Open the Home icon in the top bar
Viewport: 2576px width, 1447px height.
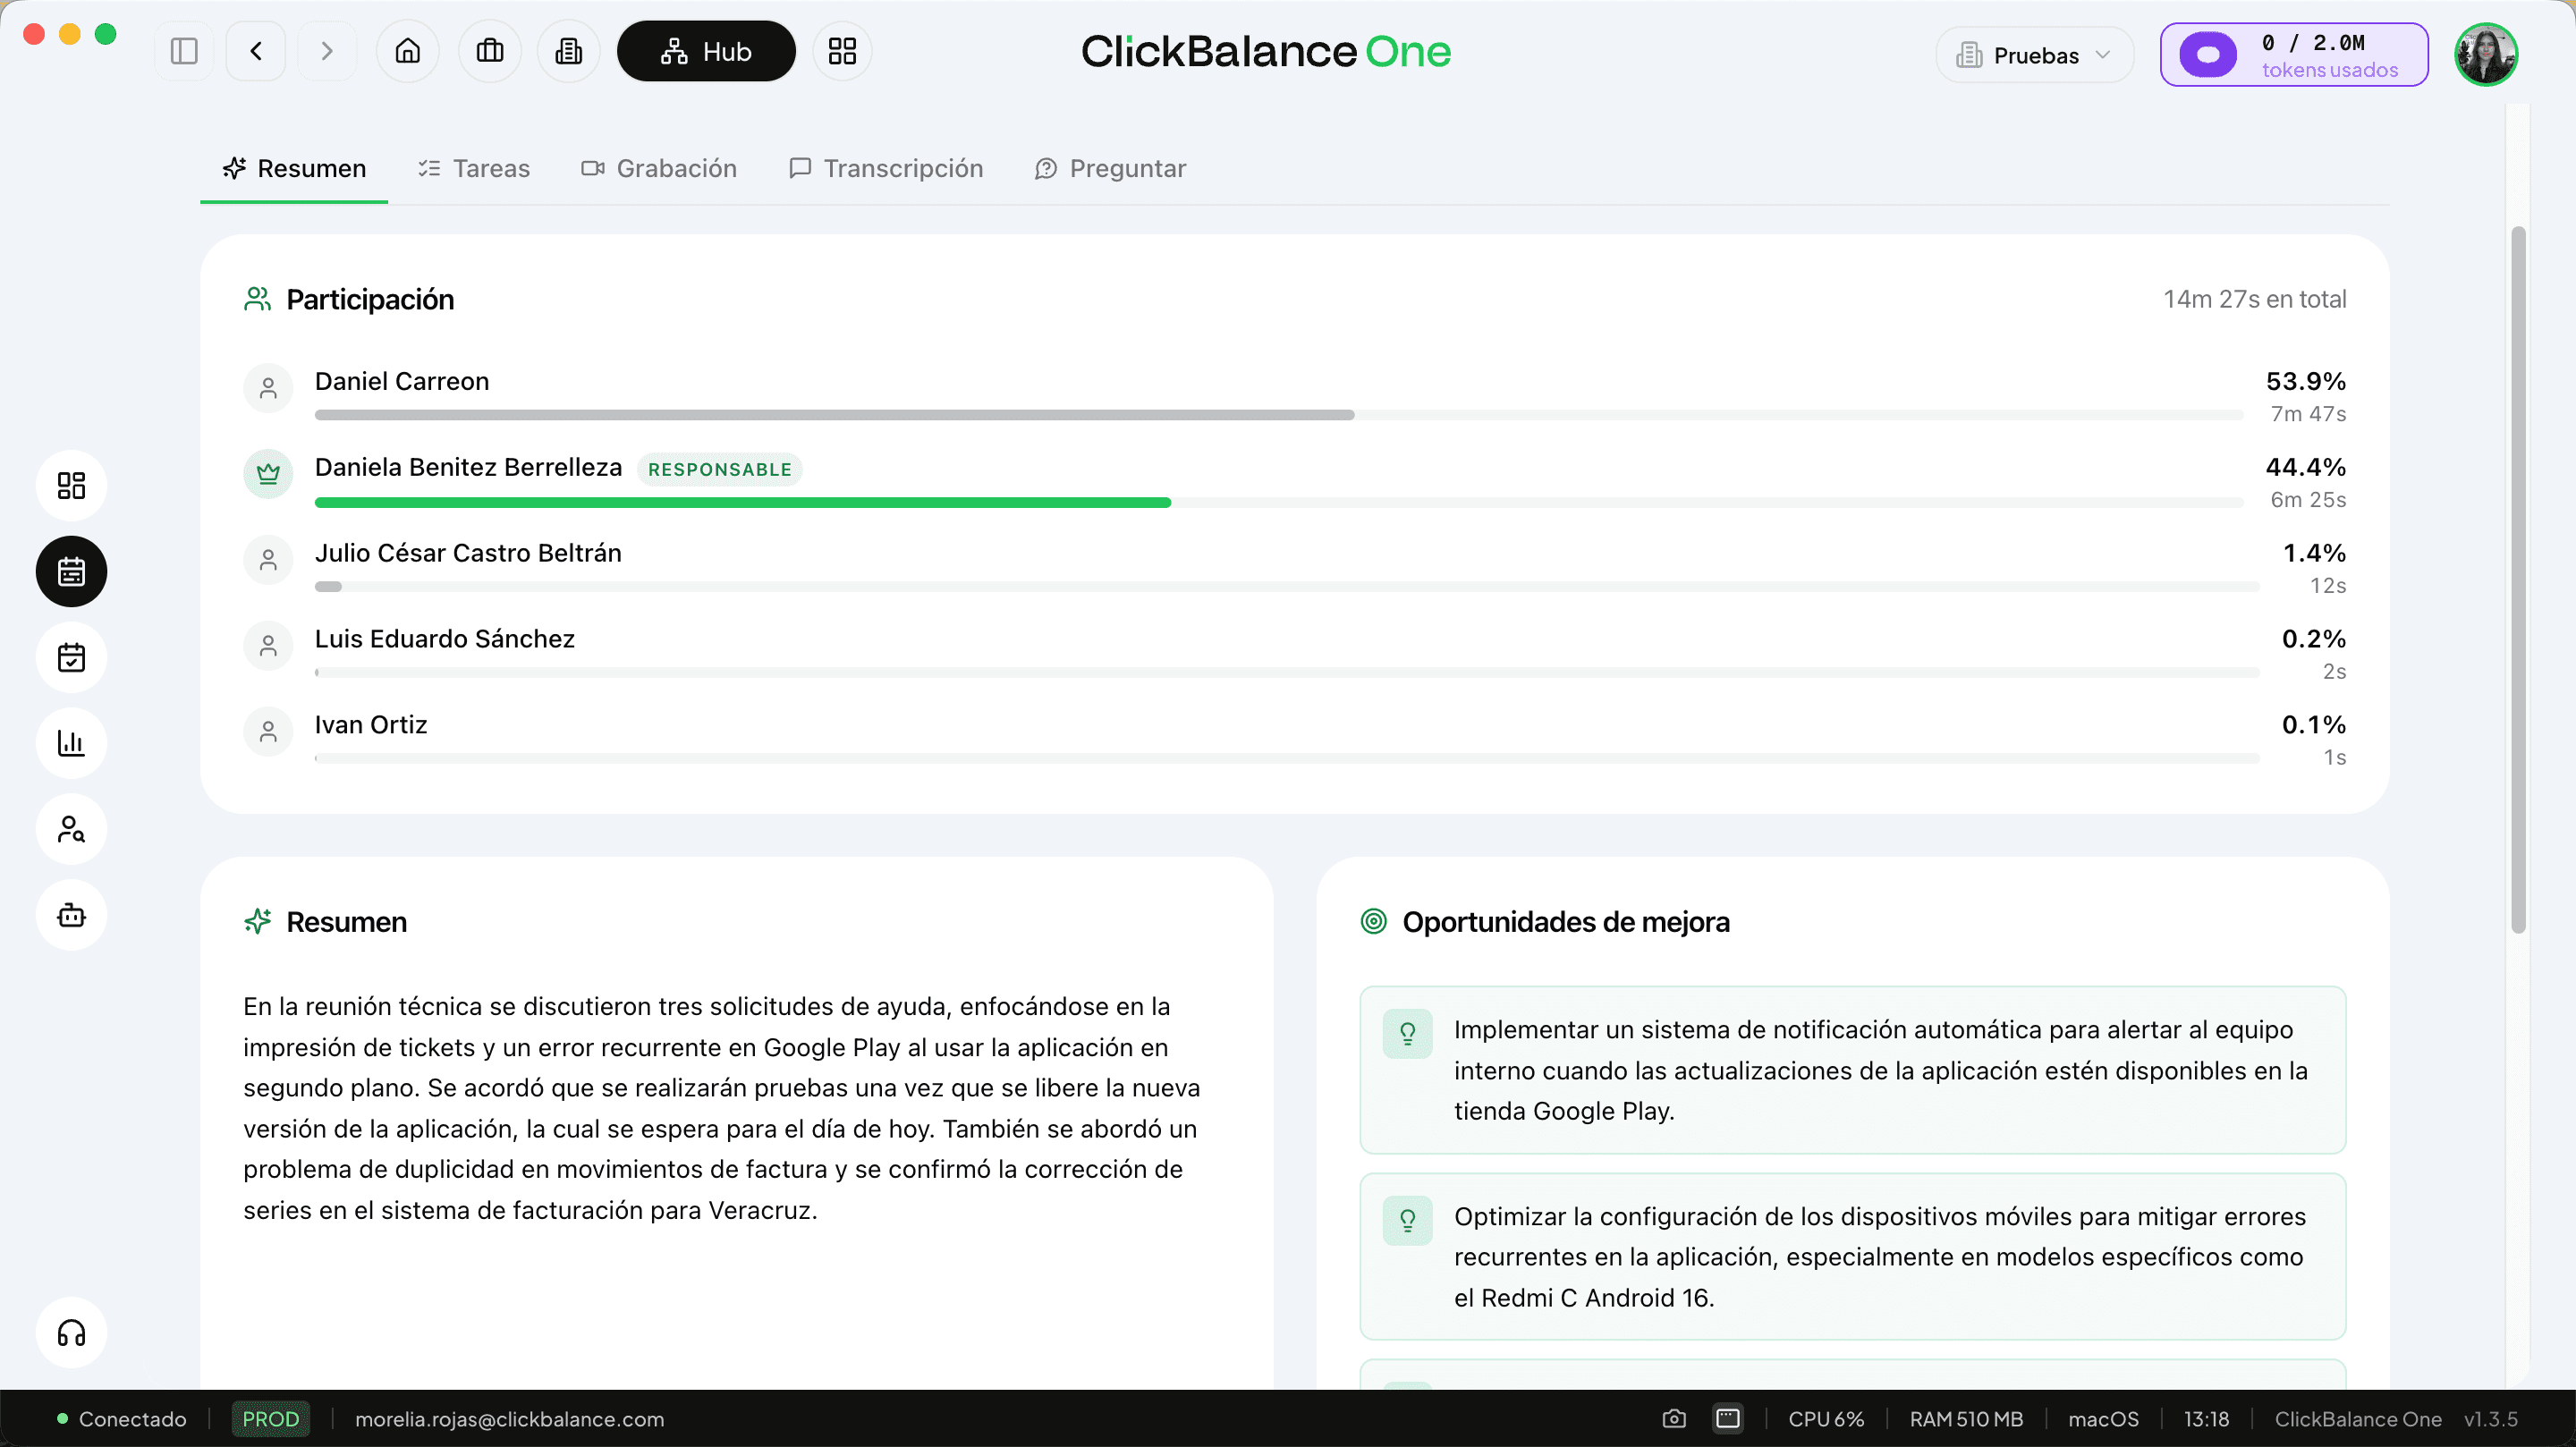407,51
